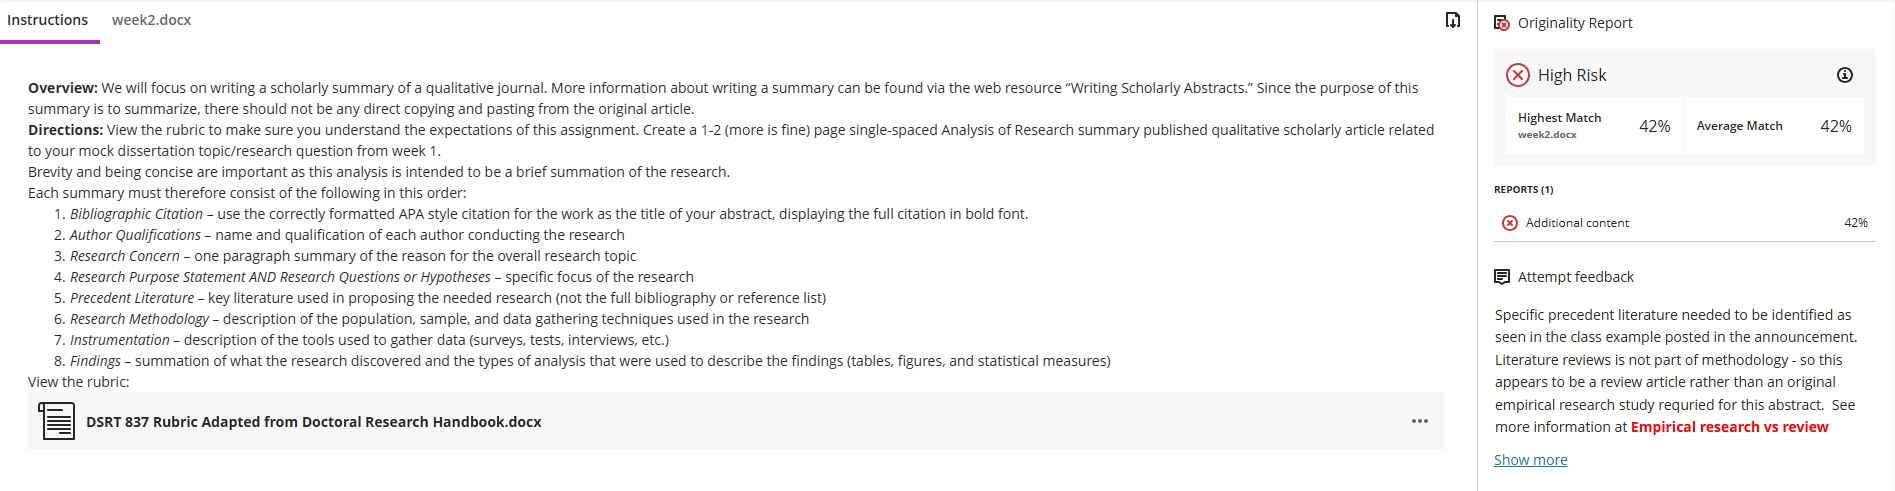This screenshot has width=1895, height=491.
Task: Click the rubric document file icon
Action: click(x=56, y=421)
